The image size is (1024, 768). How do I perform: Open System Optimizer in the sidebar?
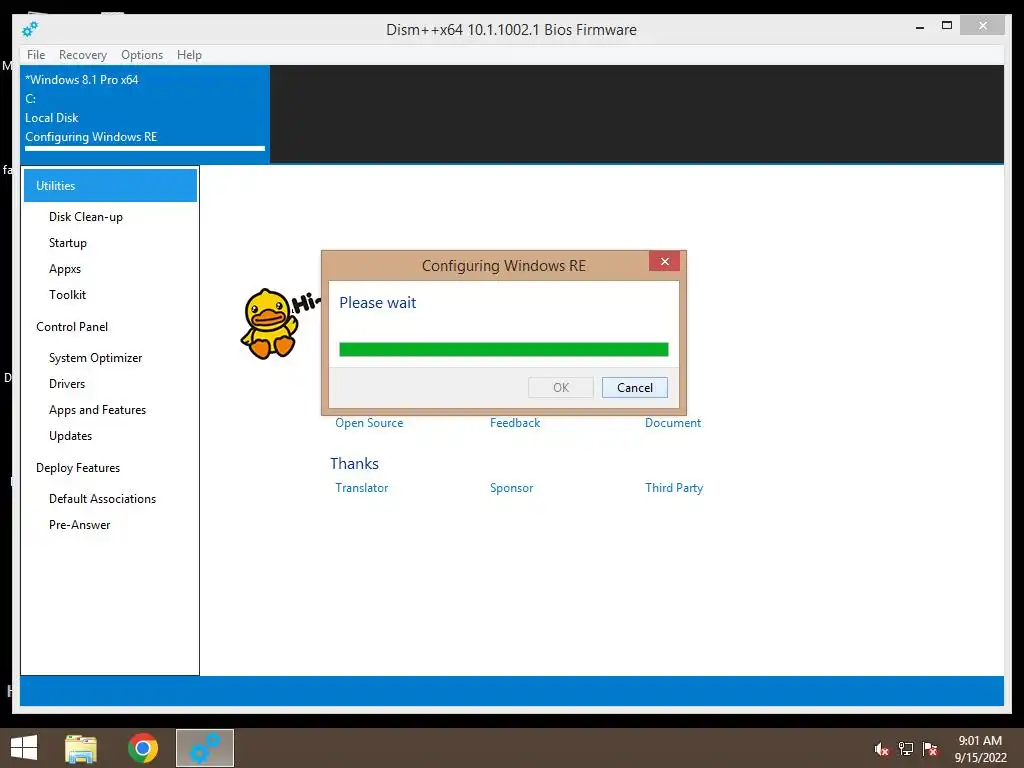coord(95,358)
